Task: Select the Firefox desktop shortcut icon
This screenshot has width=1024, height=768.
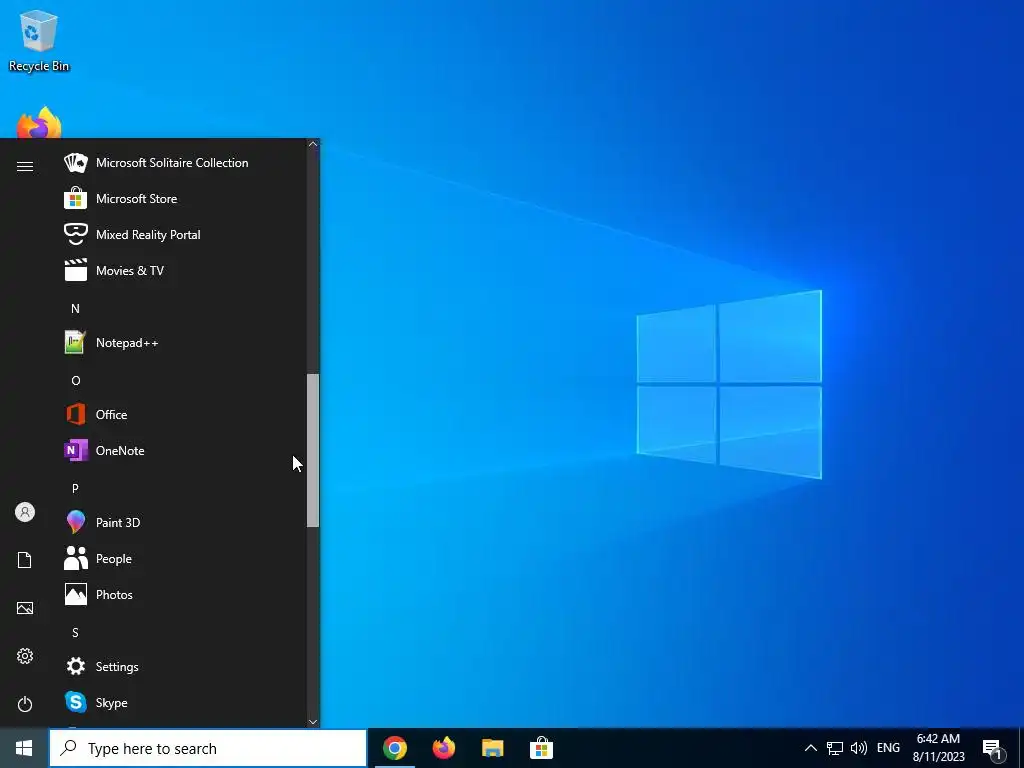Action: point(39,123)
